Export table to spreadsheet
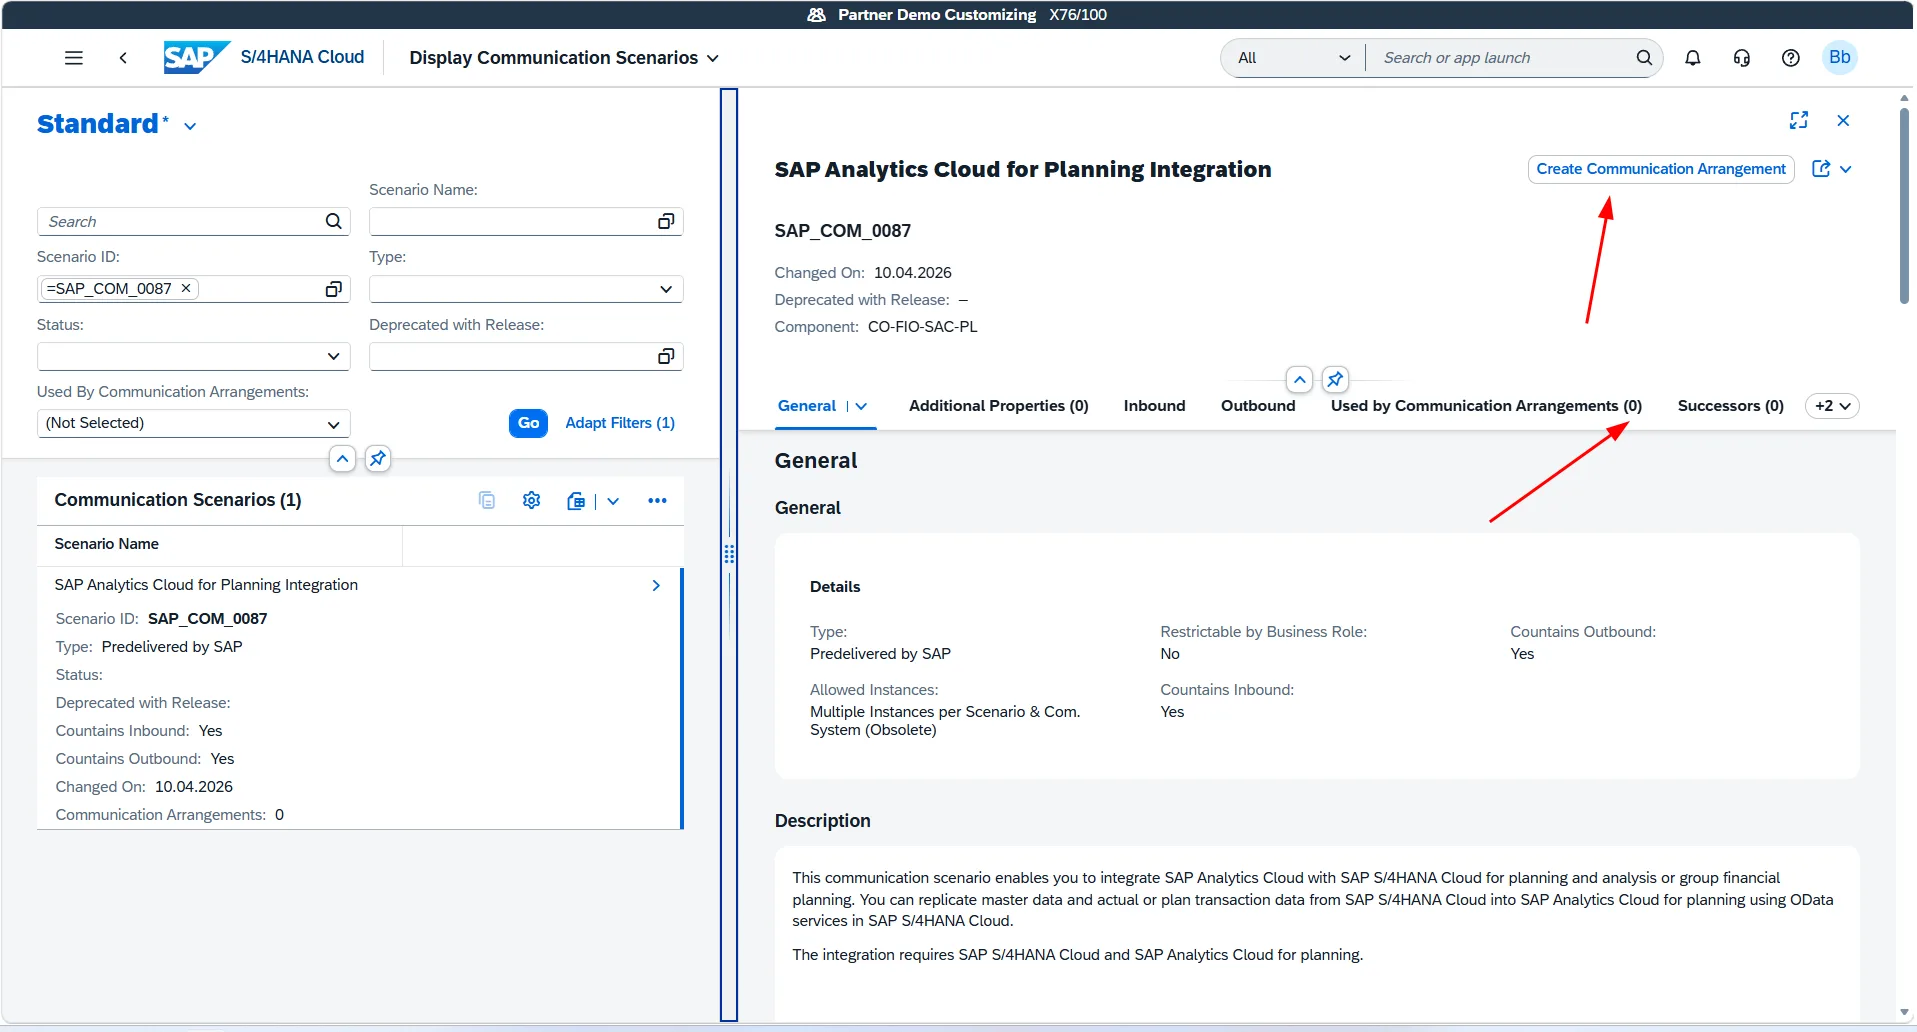 (576, 501)
